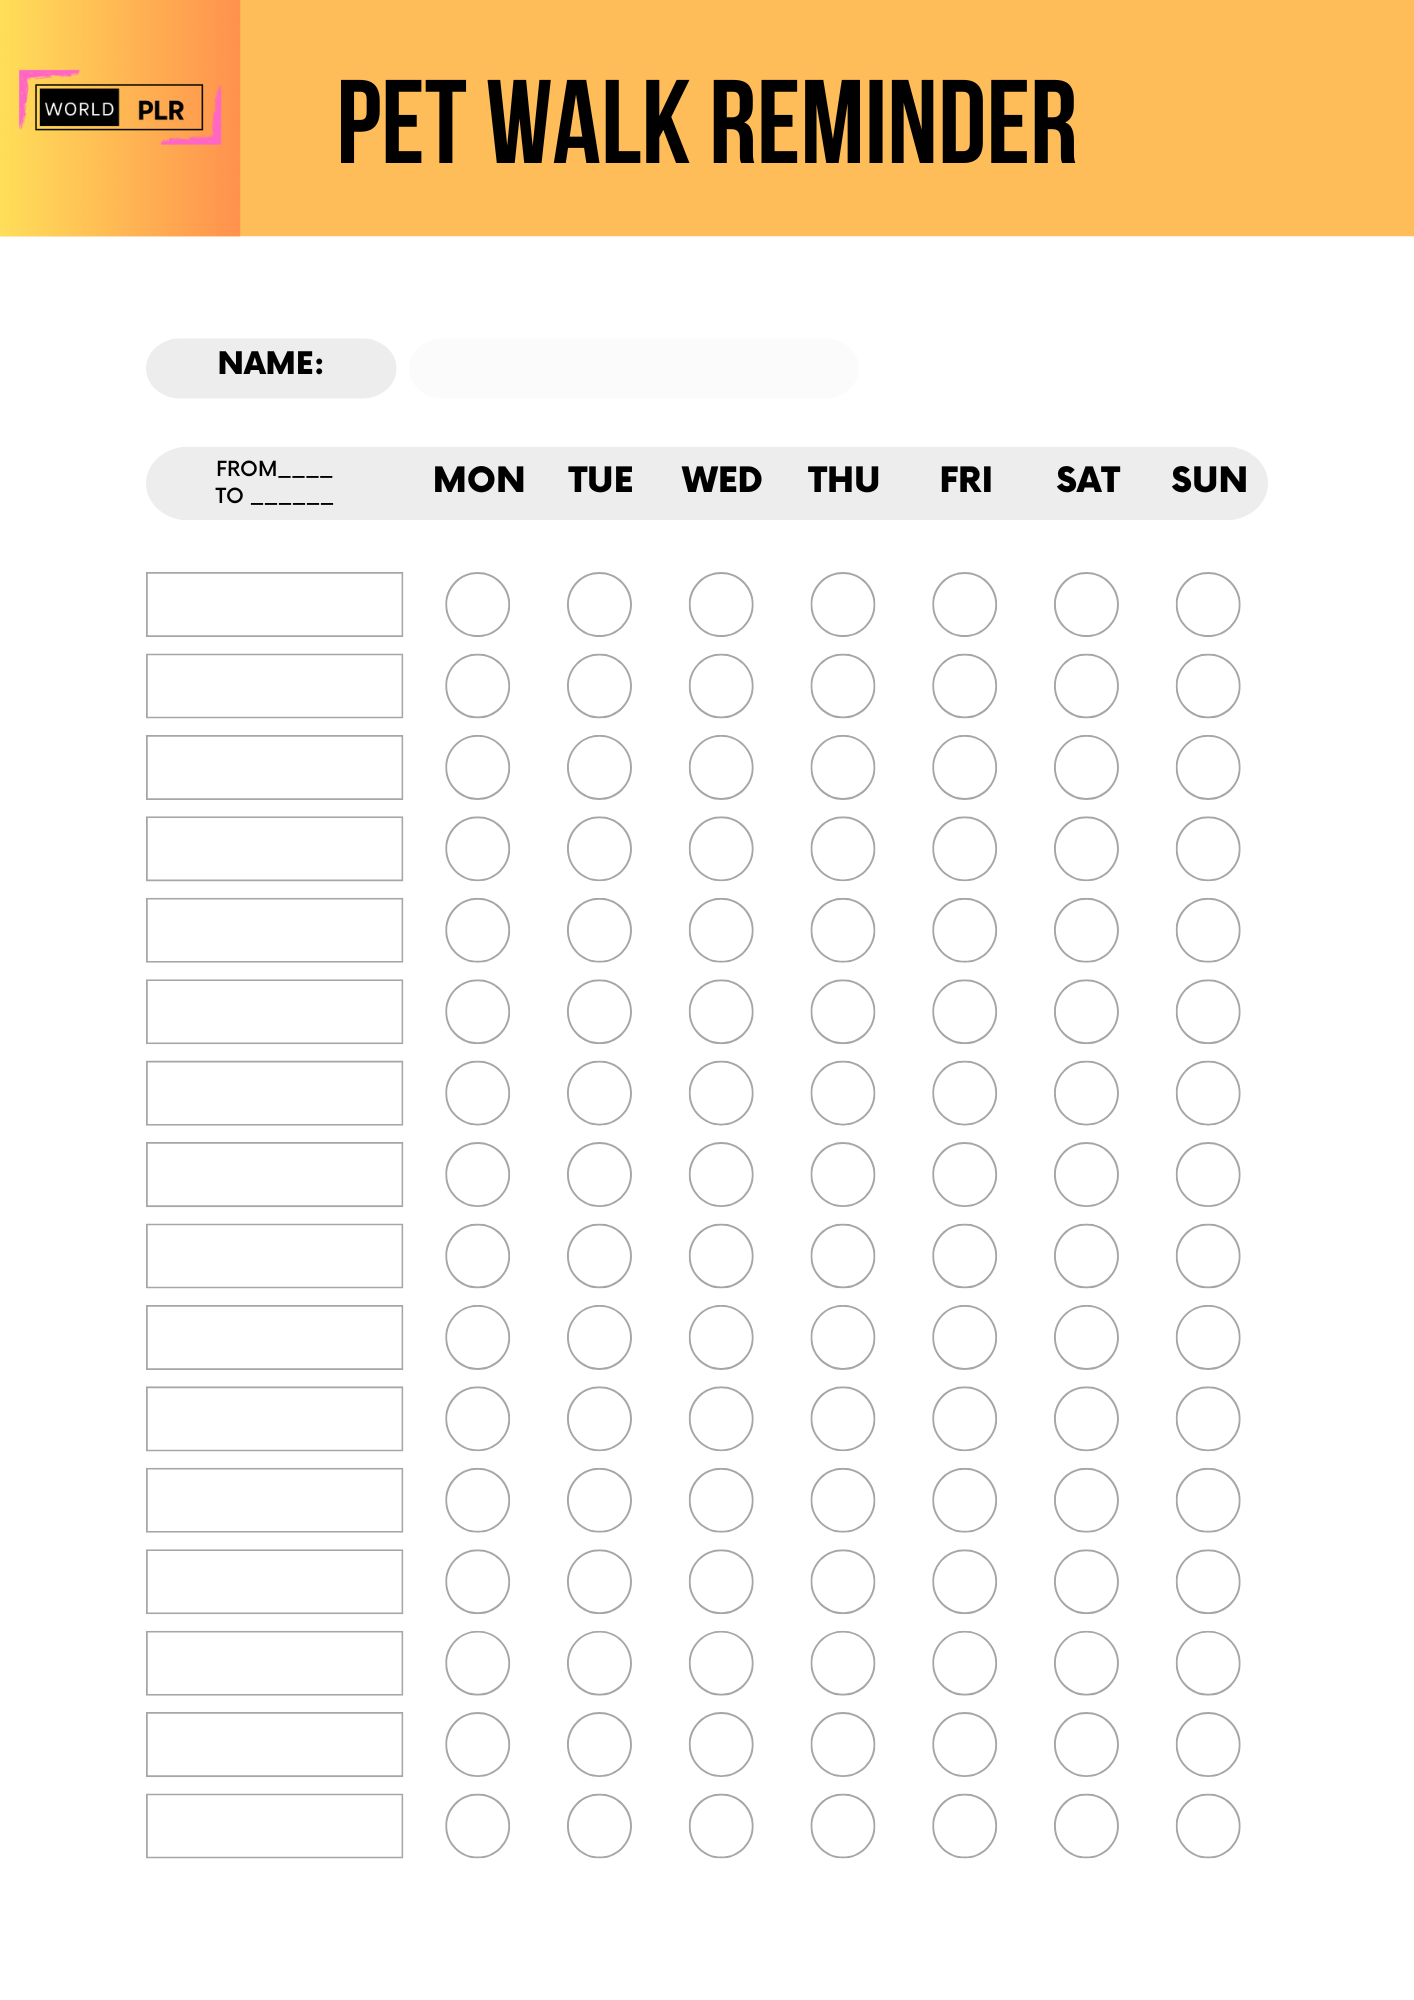1414x2000 pixels.
Task: Tick the first row THU circle
Action: (843, 604)
